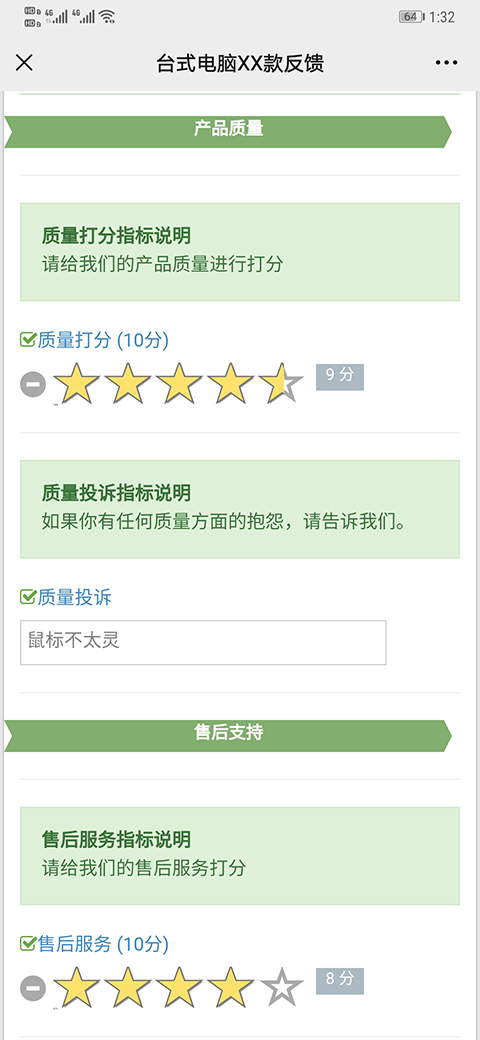This screenshot has width=480, height=1040.
Task: Reset after-sales rating with minus icon
Action: coord(32,988)
